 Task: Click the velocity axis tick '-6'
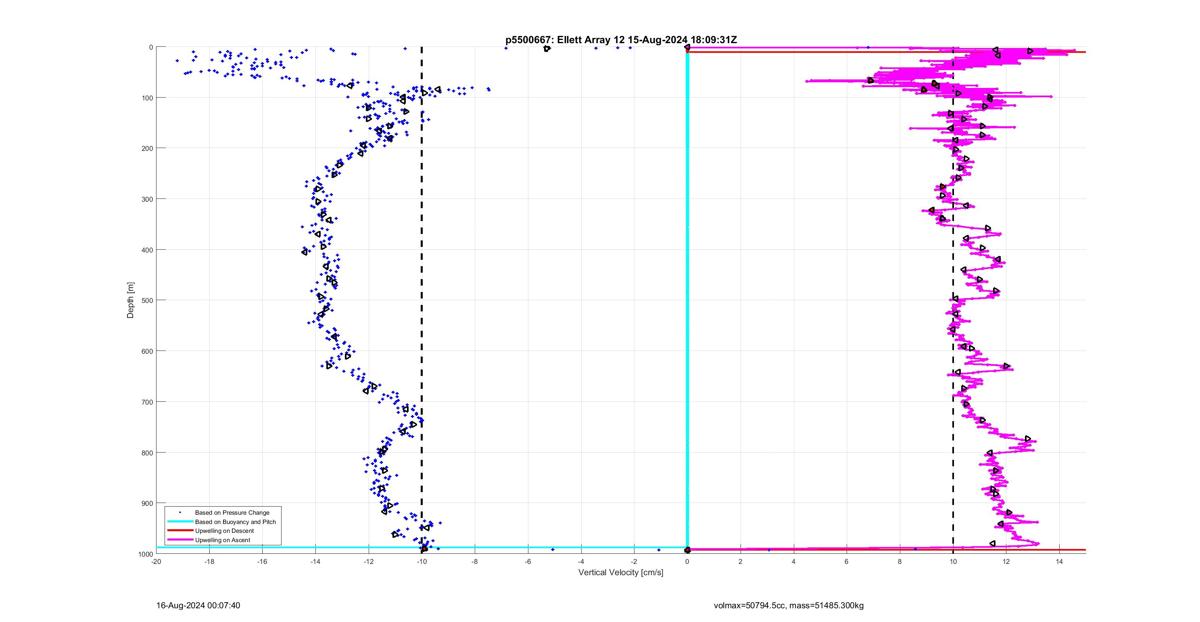pos(527,562)
